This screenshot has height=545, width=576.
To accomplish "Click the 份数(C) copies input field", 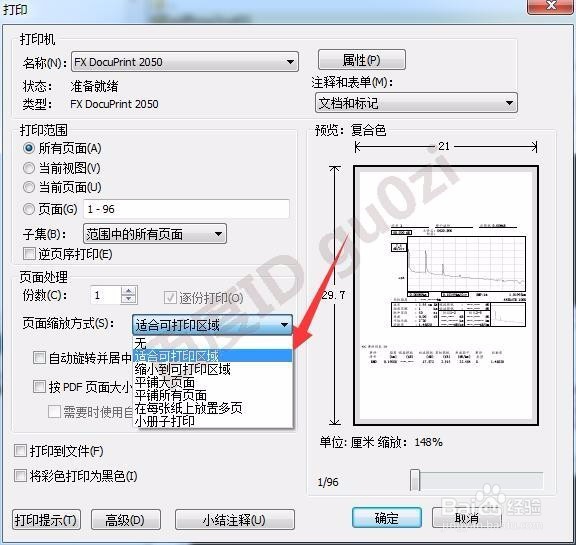I will pyautogui.click(x=105, y=295).
